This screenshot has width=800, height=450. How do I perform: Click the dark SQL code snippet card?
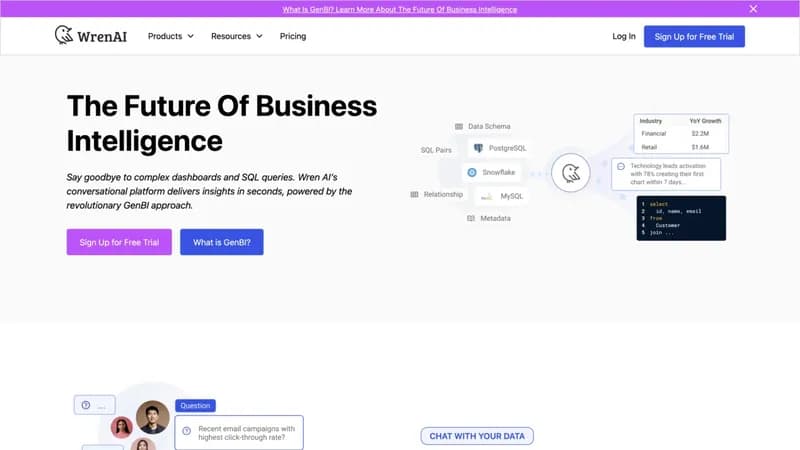click(681, 218)
